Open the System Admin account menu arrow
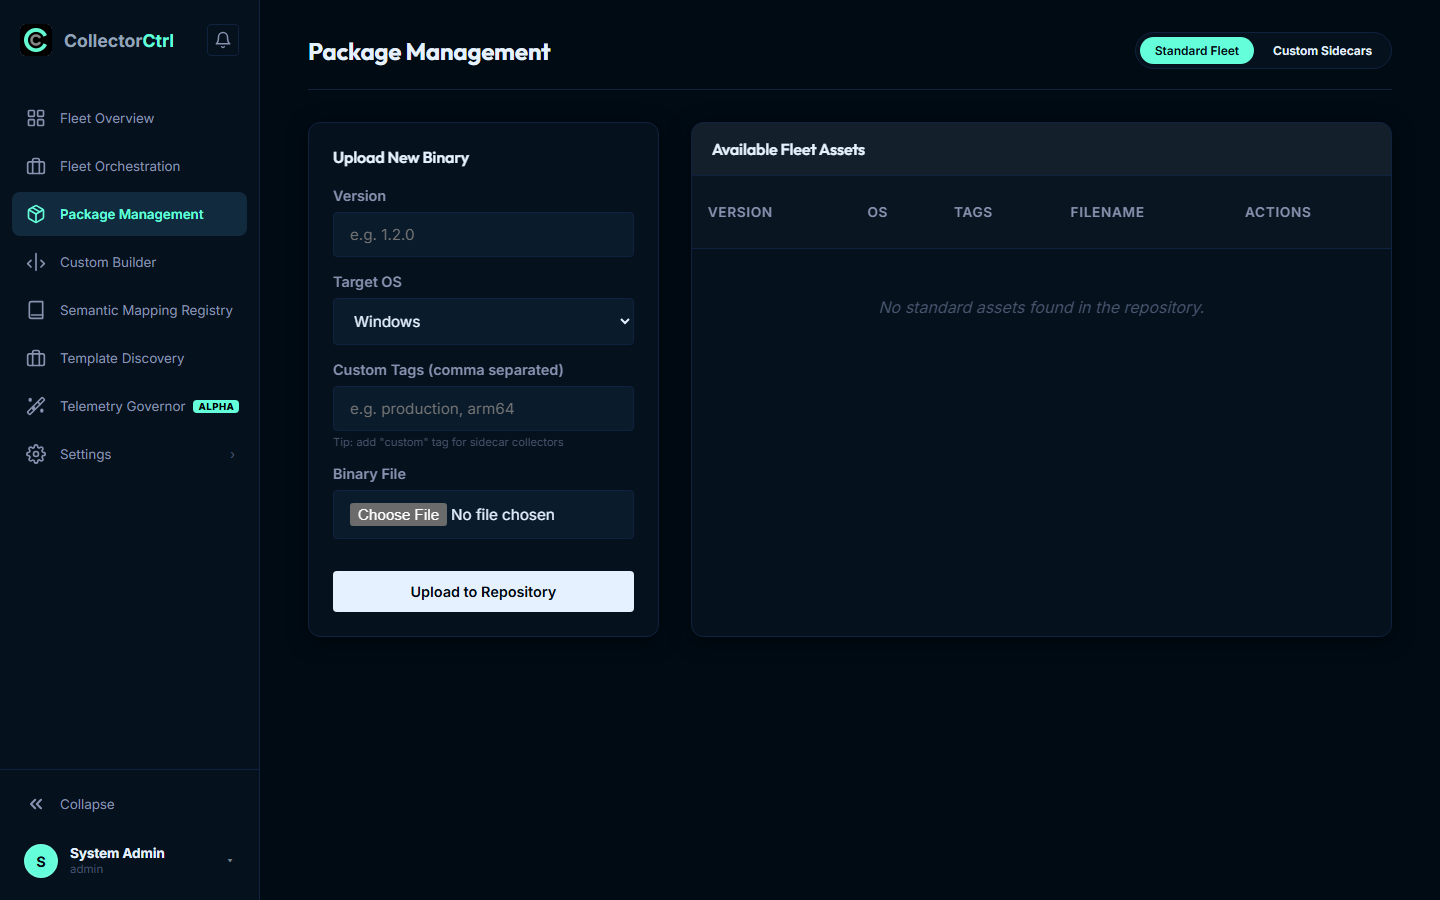The image size is (1440, 900). [x=230, y=861]
